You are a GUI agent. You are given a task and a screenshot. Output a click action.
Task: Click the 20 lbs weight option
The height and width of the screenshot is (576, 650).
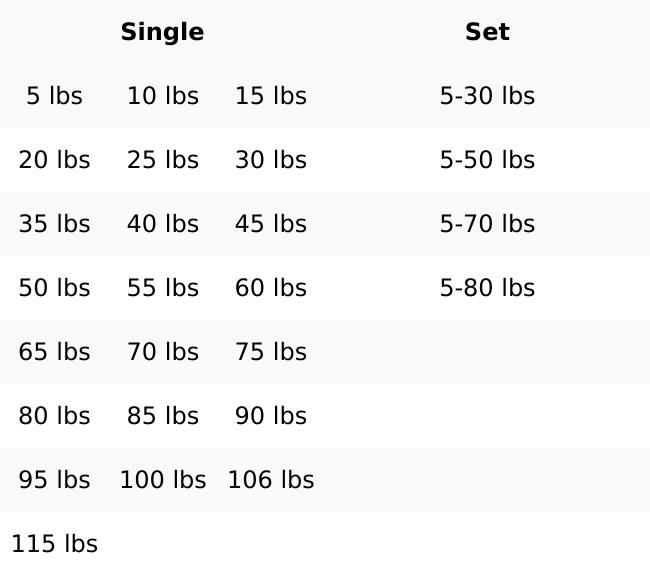(54, 160)
